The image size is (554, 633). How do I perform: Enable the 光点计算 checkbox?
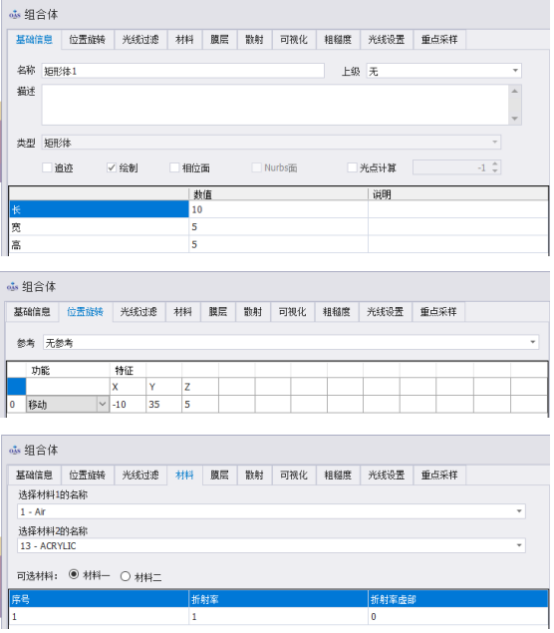352,168
